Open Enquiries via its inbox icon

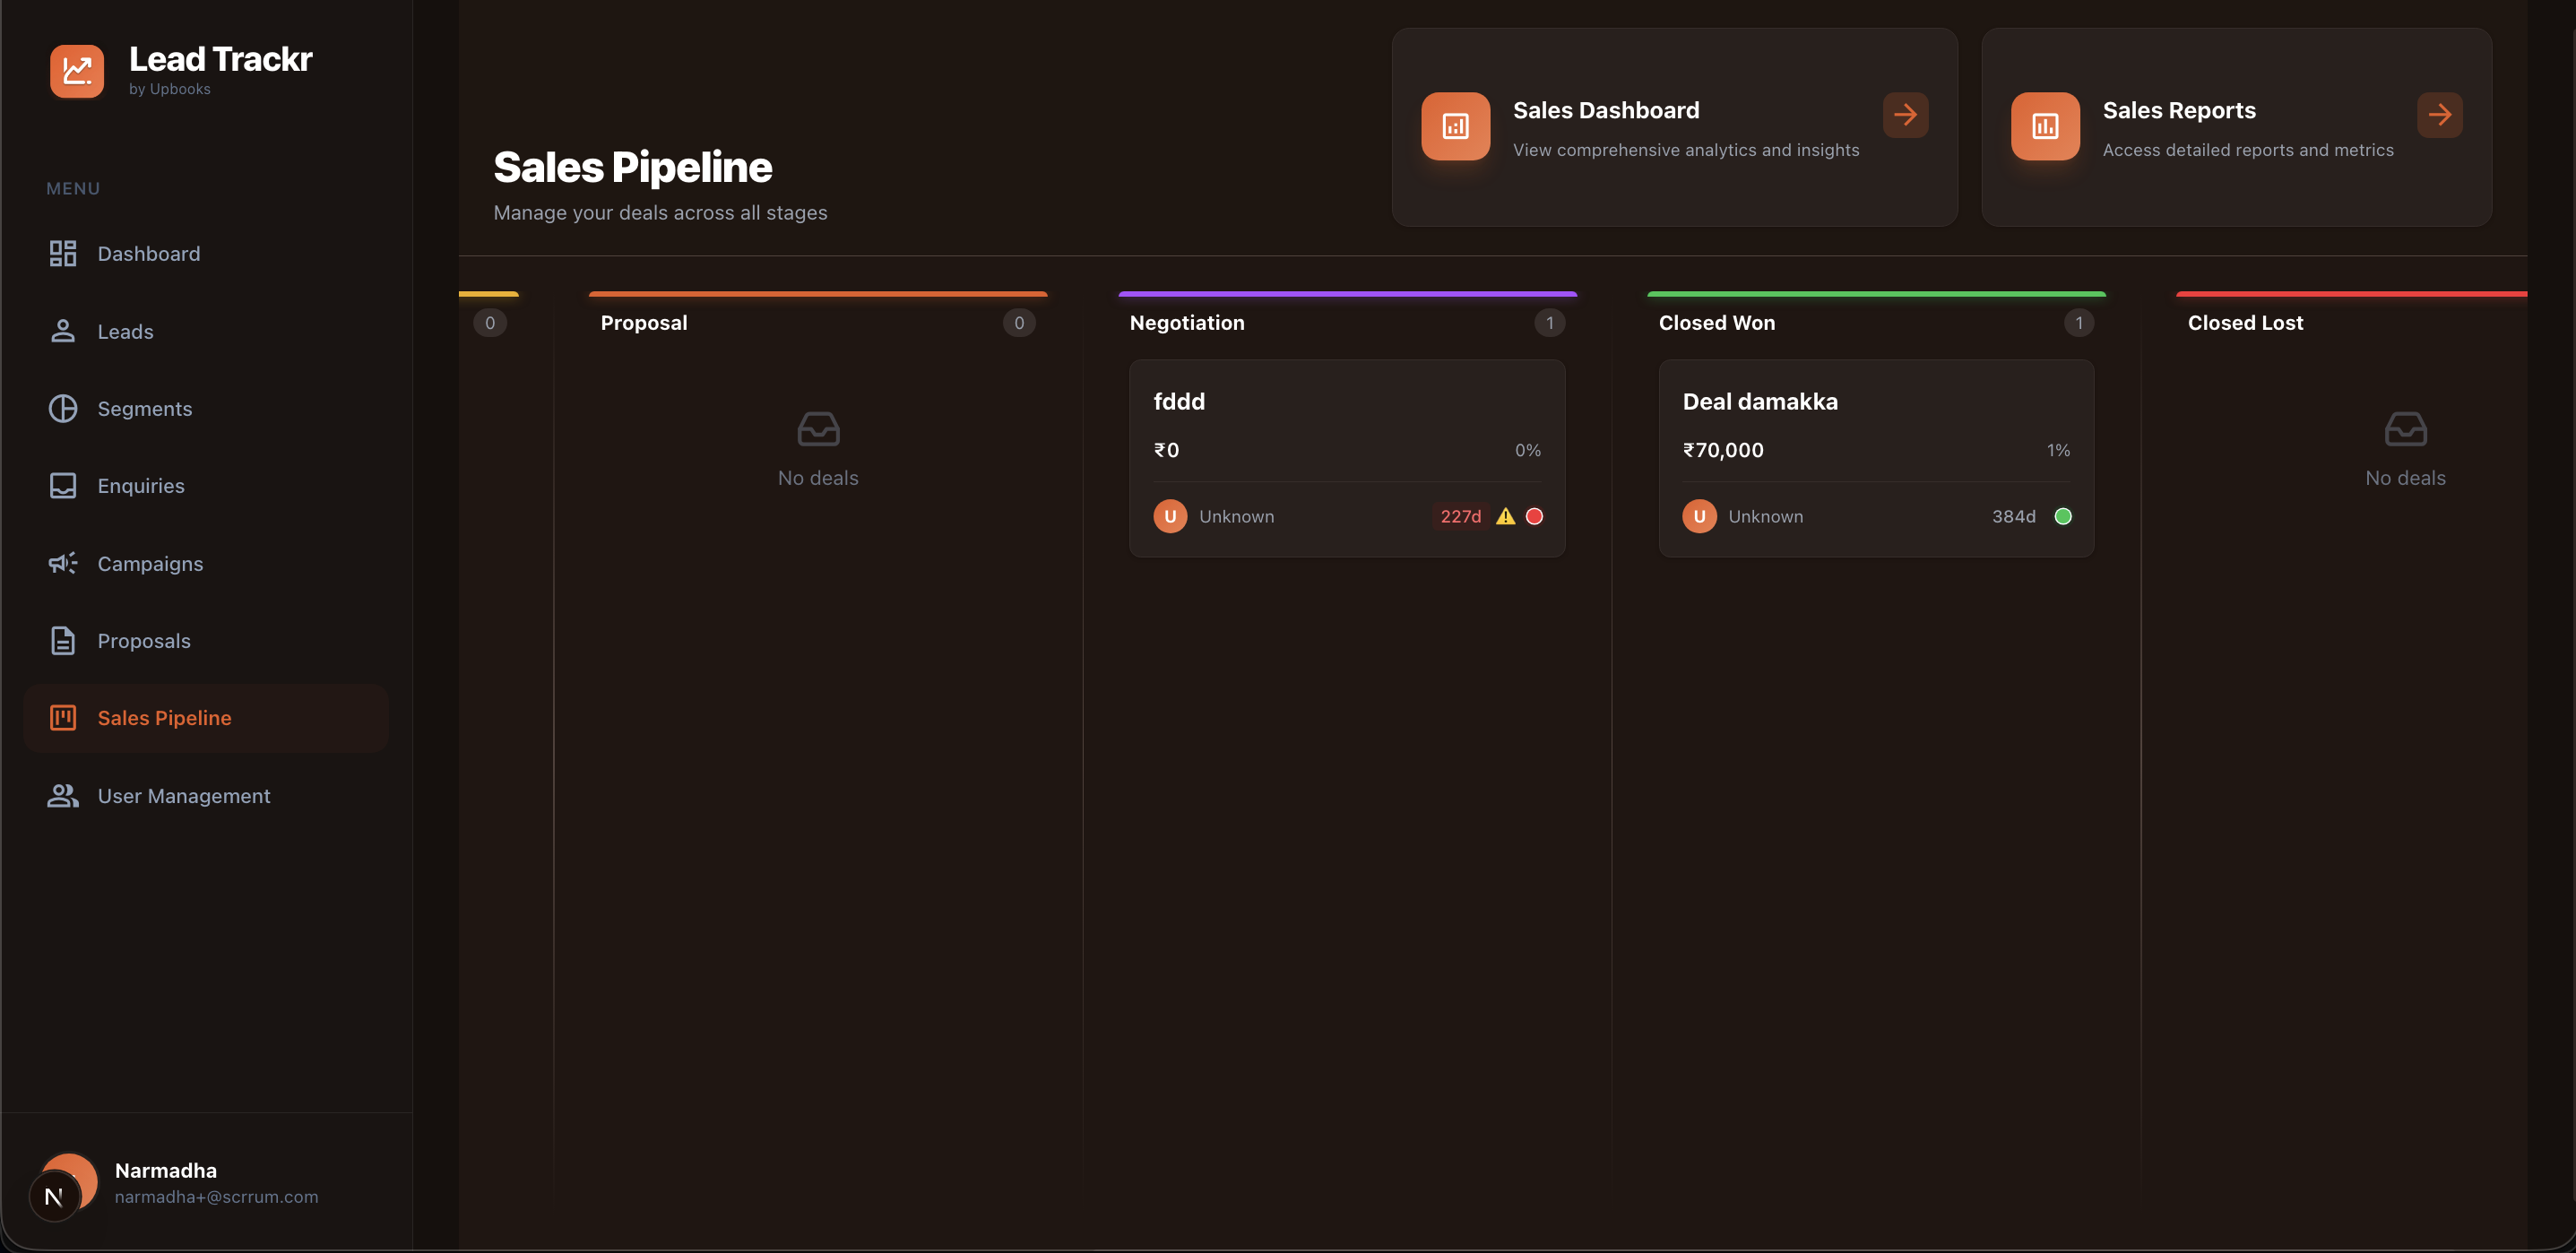point(63,485)
